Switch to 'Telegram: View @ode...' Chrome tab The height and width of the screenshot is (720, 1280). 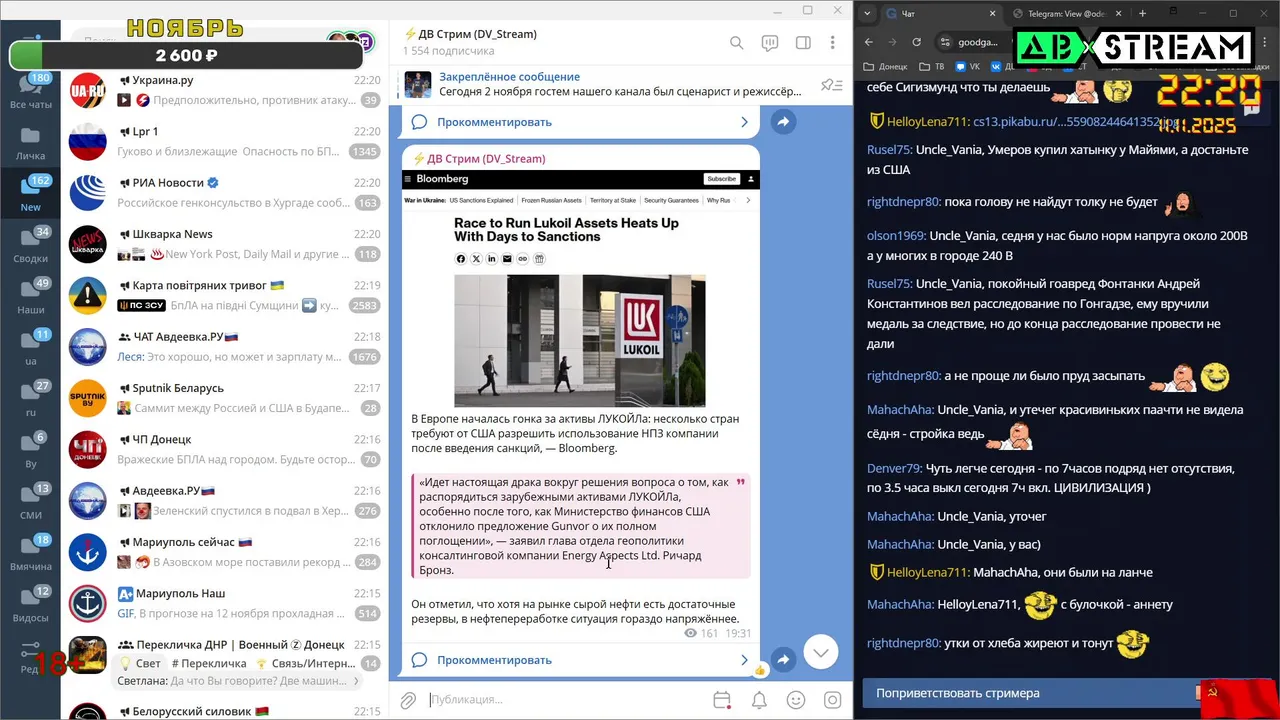point(1066,13)
